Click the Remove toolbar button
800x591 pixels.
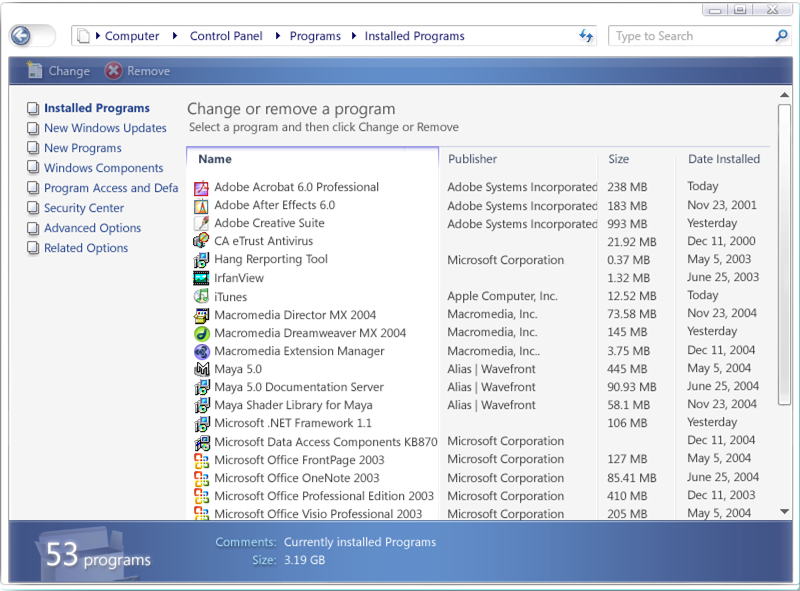coord(138,71)
